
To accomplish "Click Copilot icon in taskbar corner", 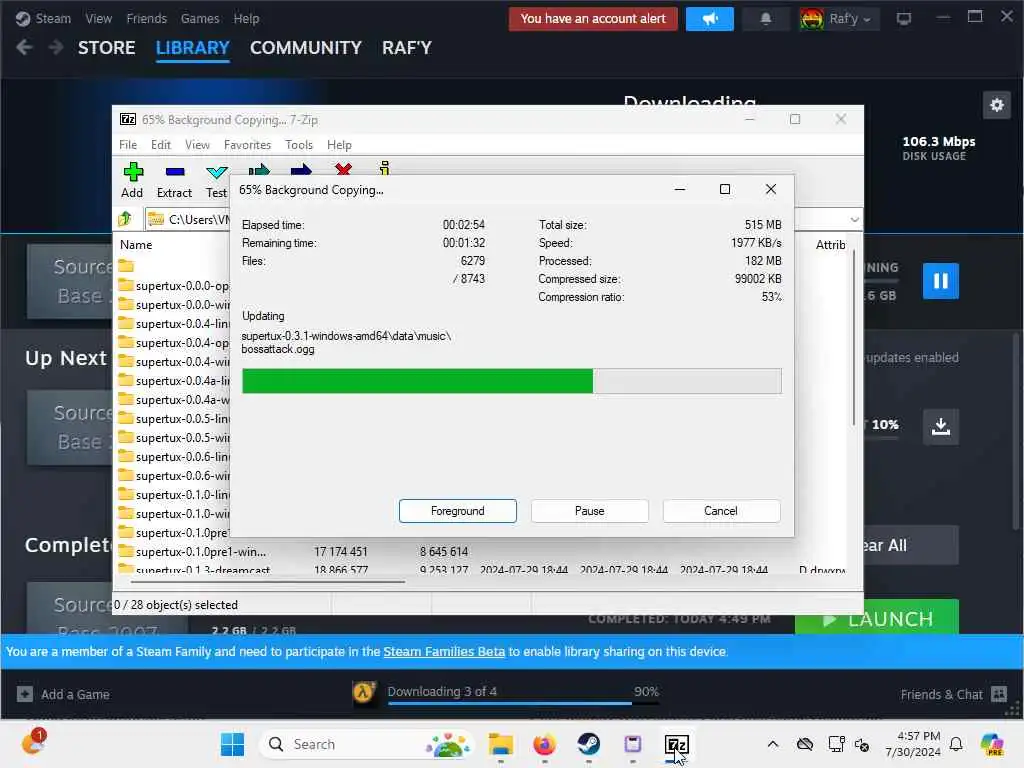I will pos(992,744).
